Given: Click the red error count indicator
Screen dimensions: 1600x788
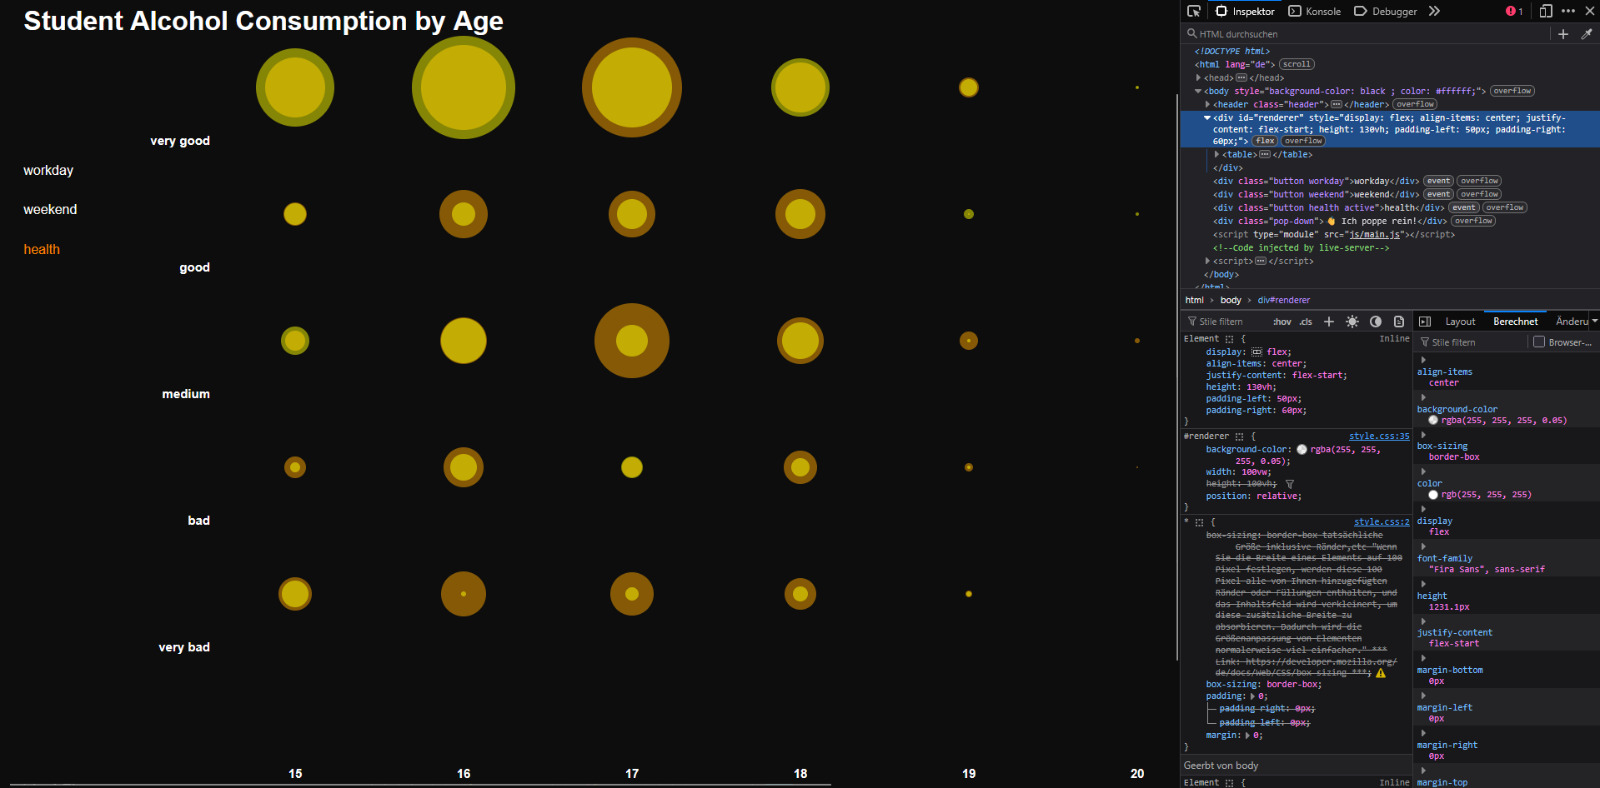Looking at the screenshot, I should pos(1514,11).
